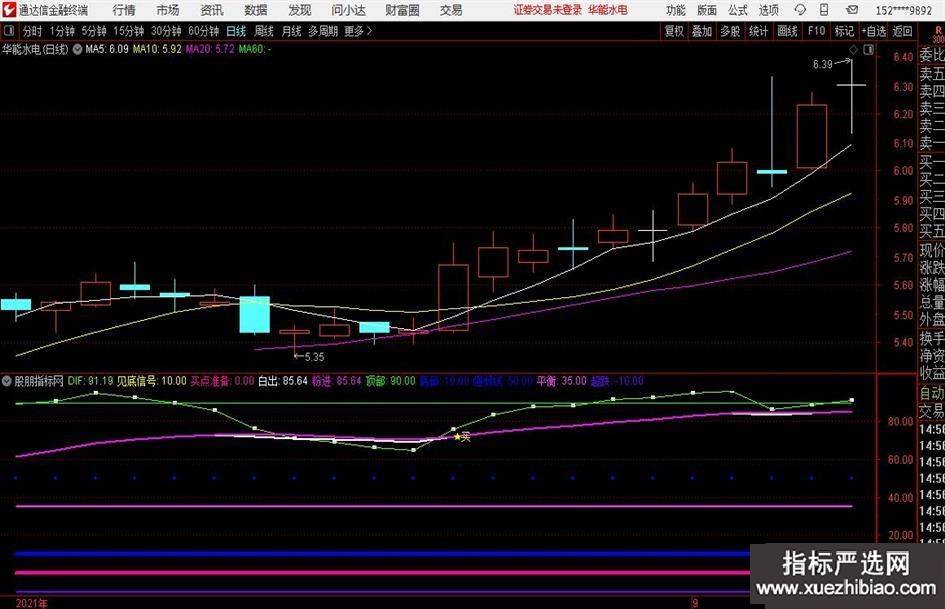The height and width of the screenshot is (609, 945).
Task: Click the 股朋指标网 indicator name
Action: pyautogui.click(x=39, y=381)
